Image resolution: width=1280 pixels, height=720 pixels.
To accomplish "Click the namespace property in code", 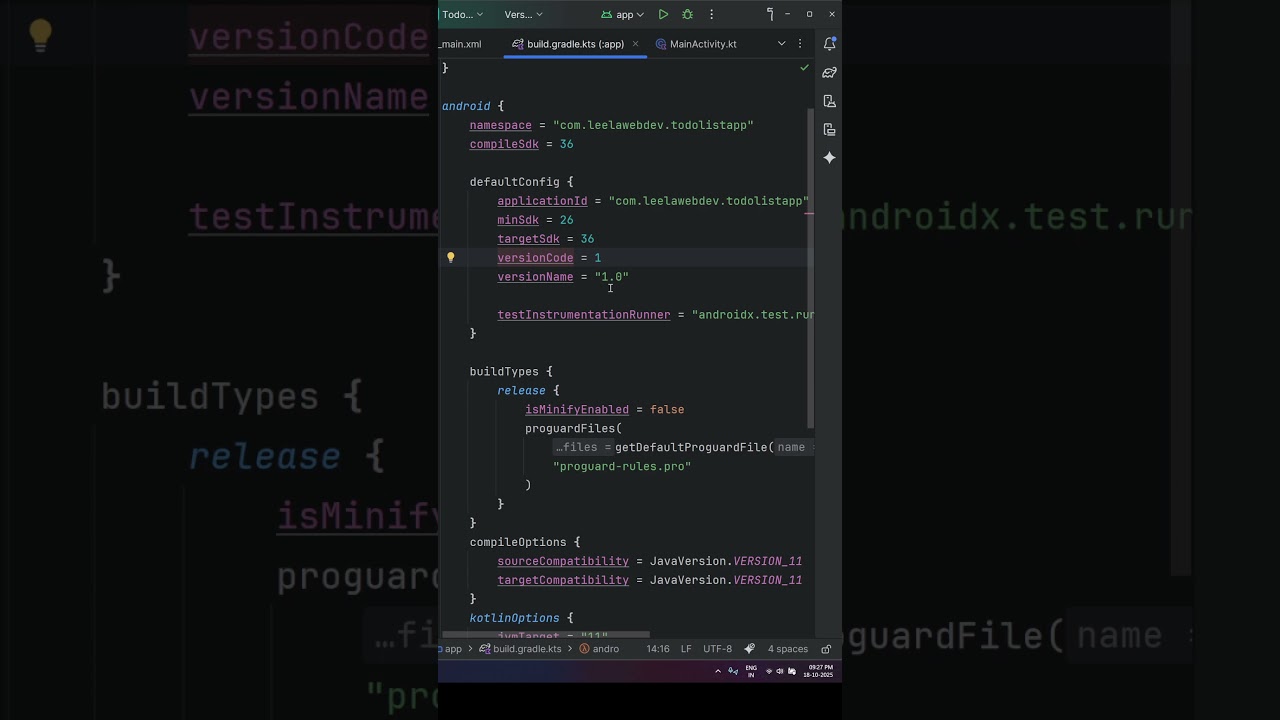I will 500,125.
